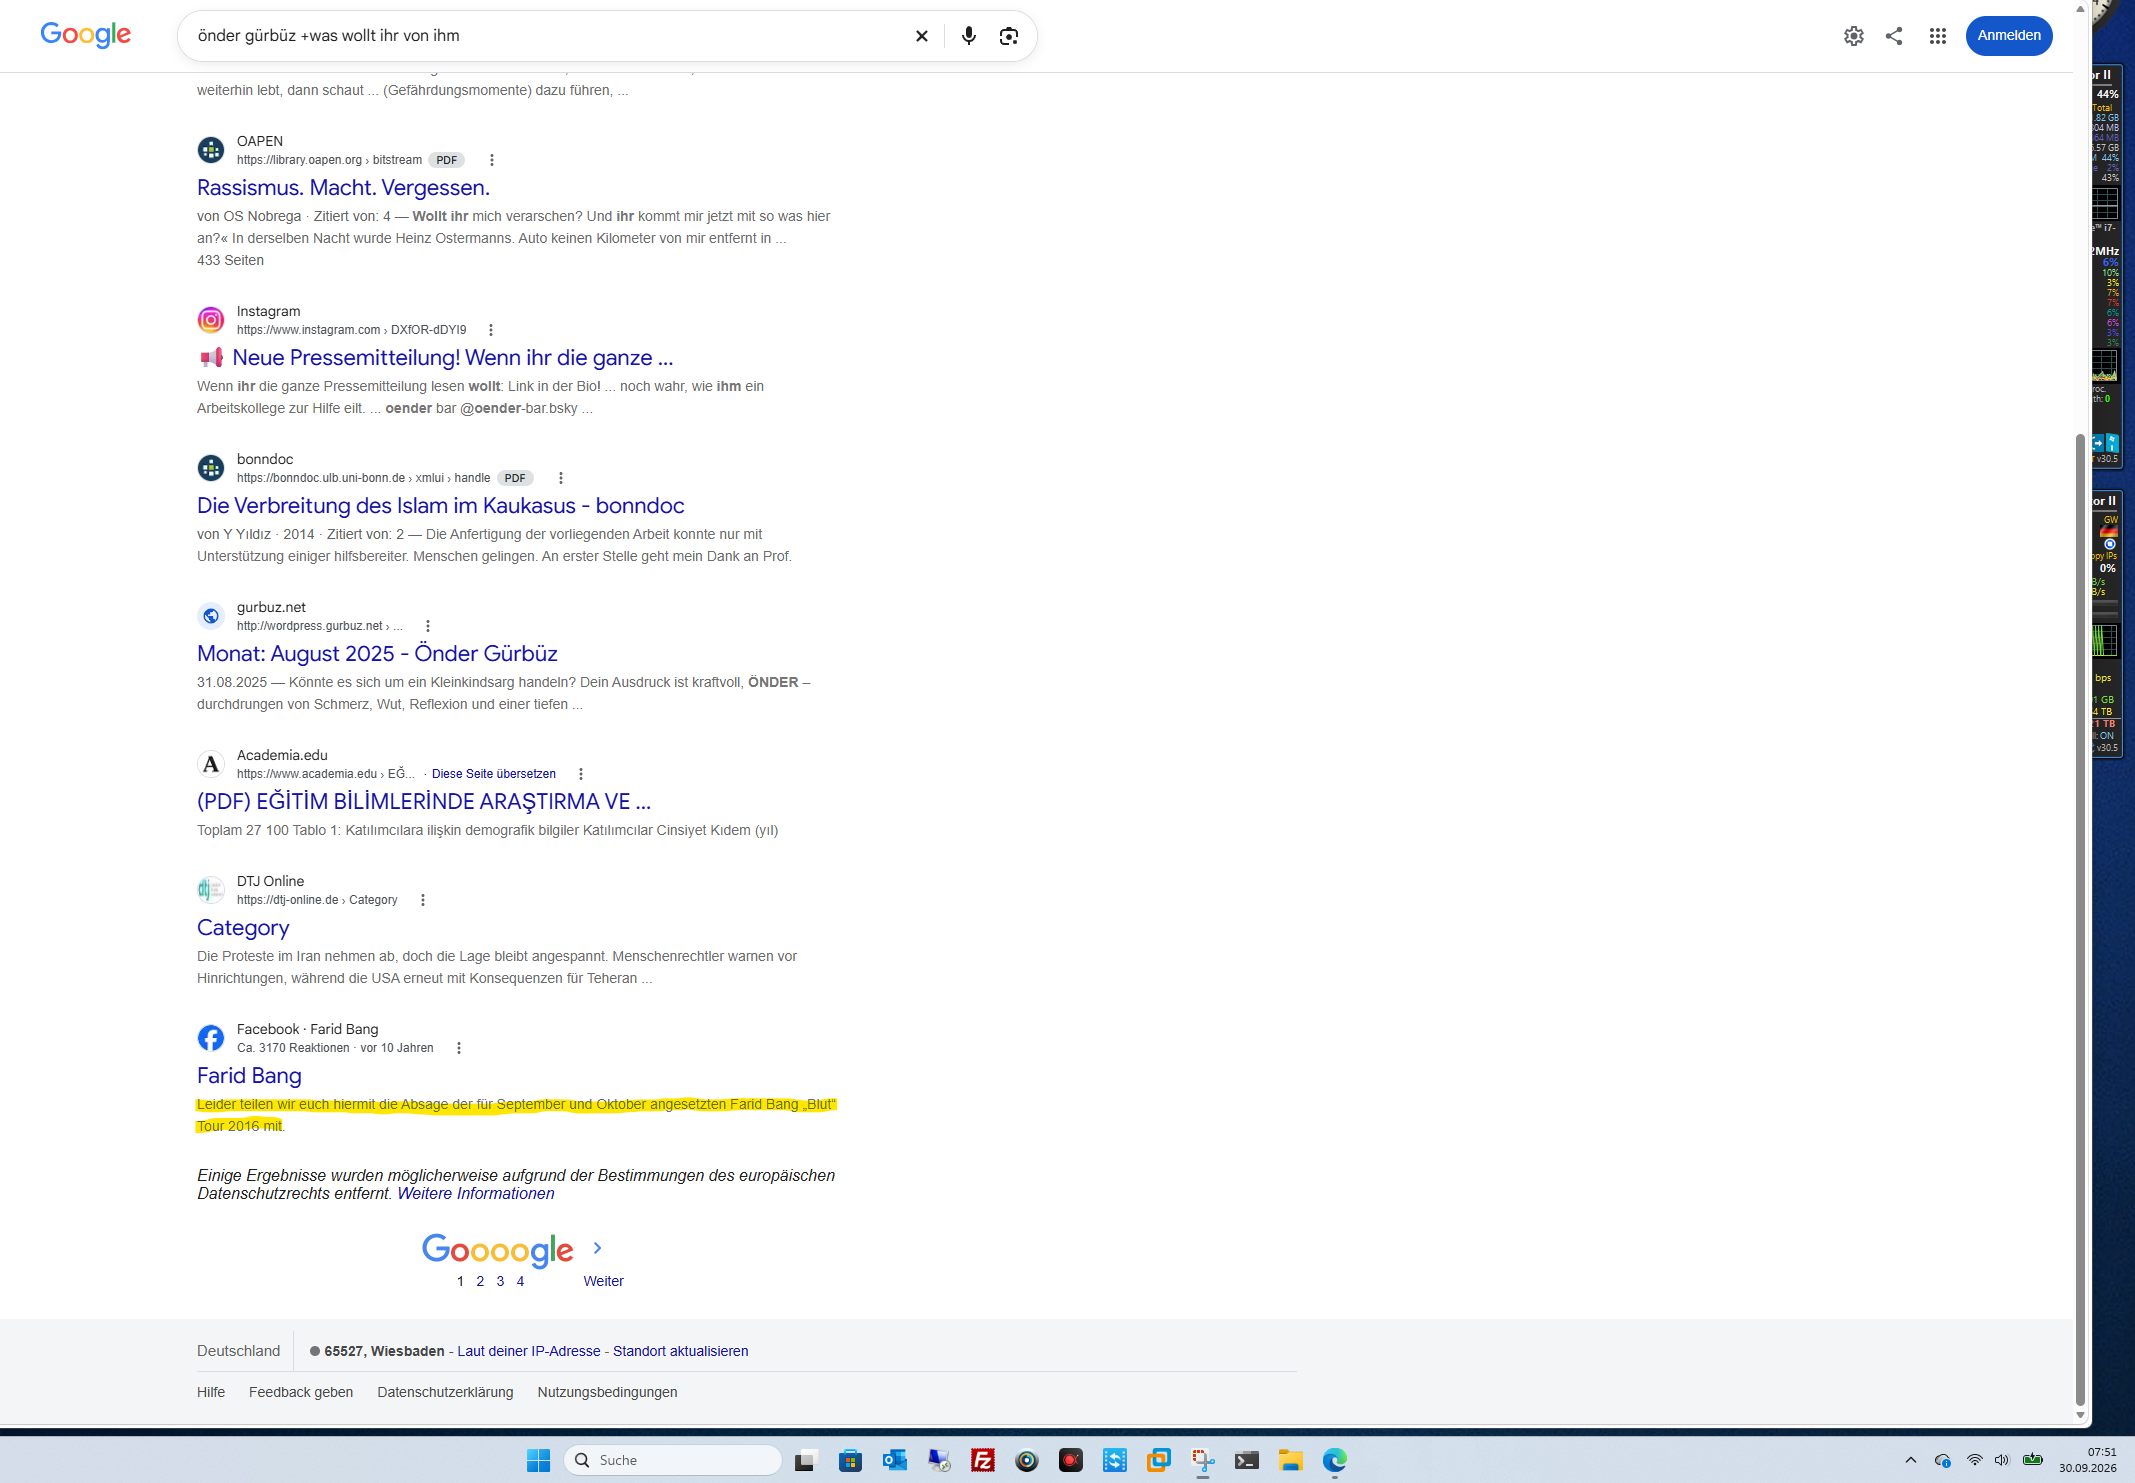Open the 'Rassismus. Macht. Vergessen.' result
Viewport: 2135px width, 1483px height.
click(343, 188)
